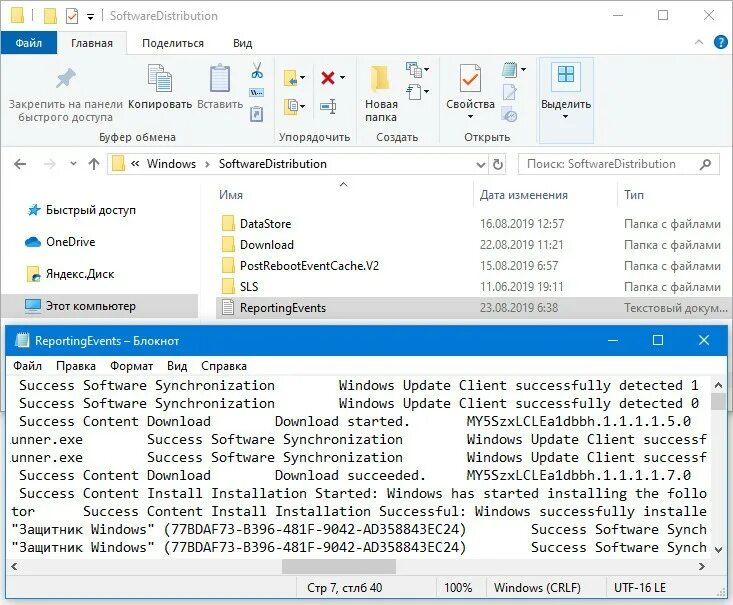The image size is (733, 605).
Task: Click the New item icon
Action: point(413,69)
